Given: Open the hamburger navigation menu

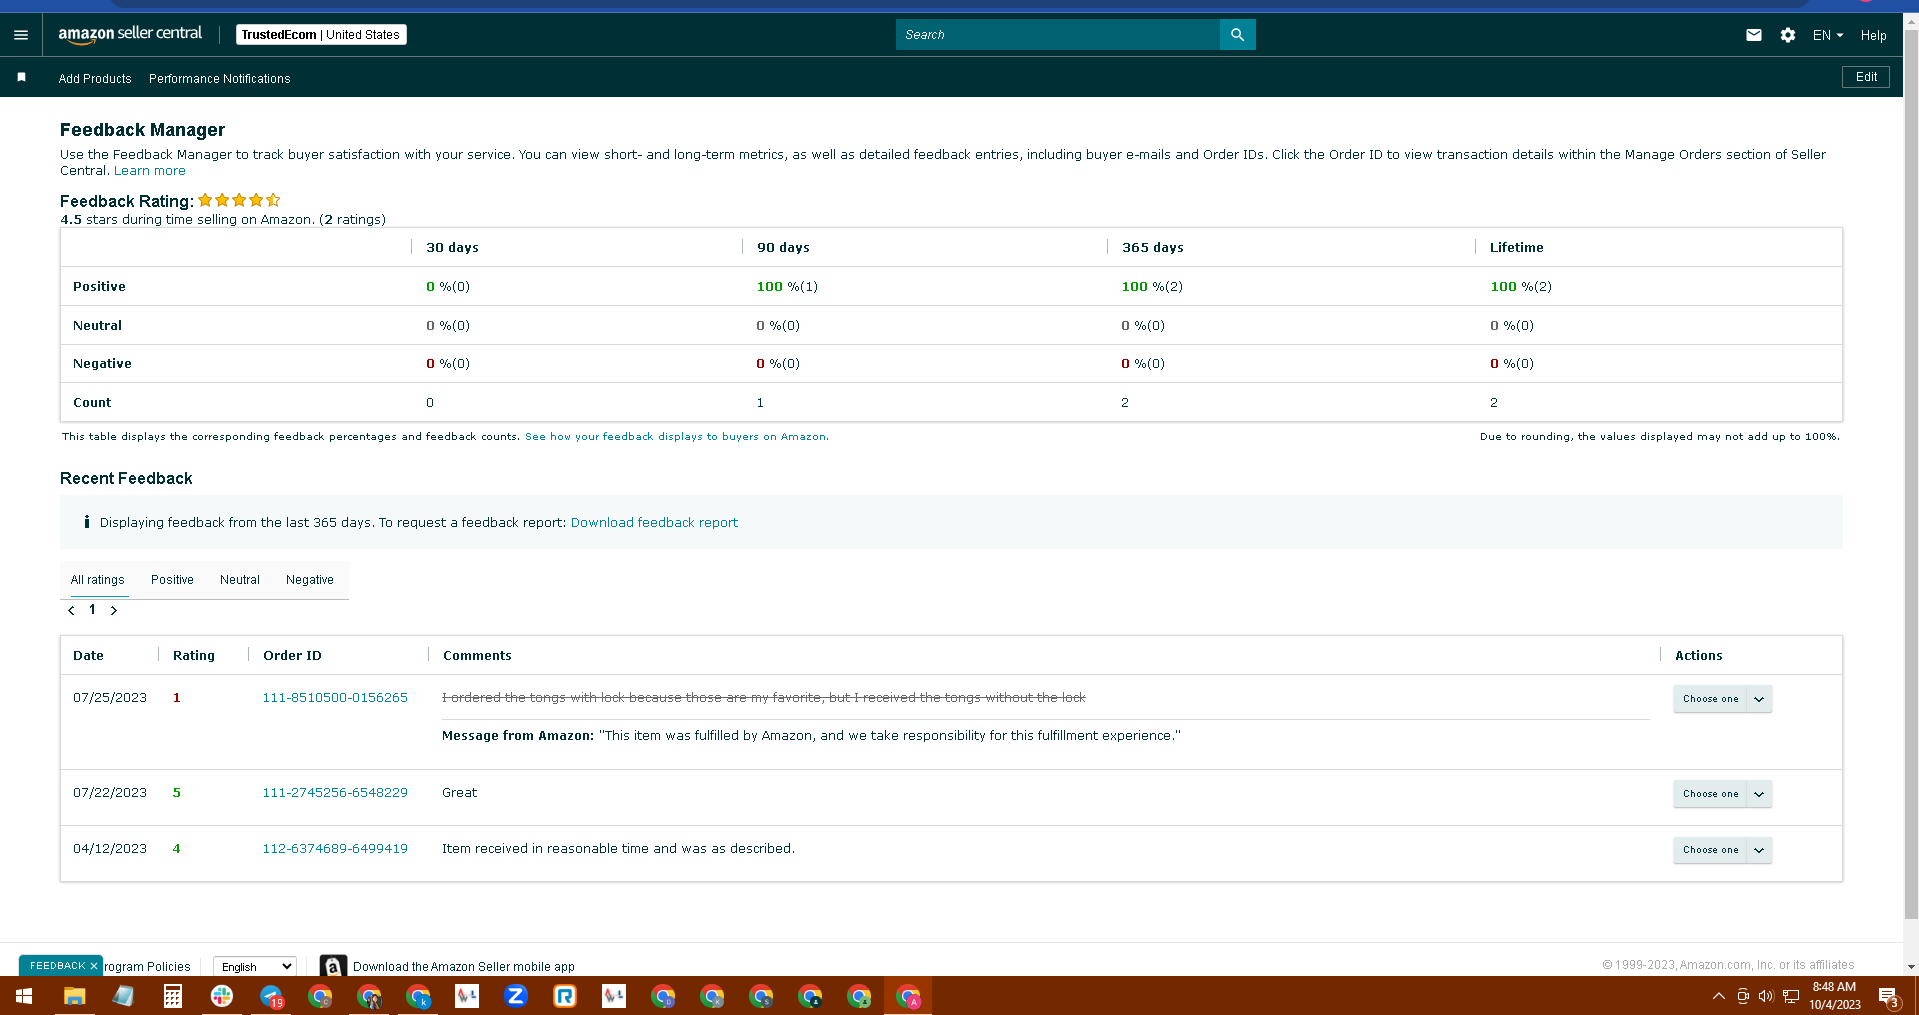Looking at the screenshot, I should point(21,35).
